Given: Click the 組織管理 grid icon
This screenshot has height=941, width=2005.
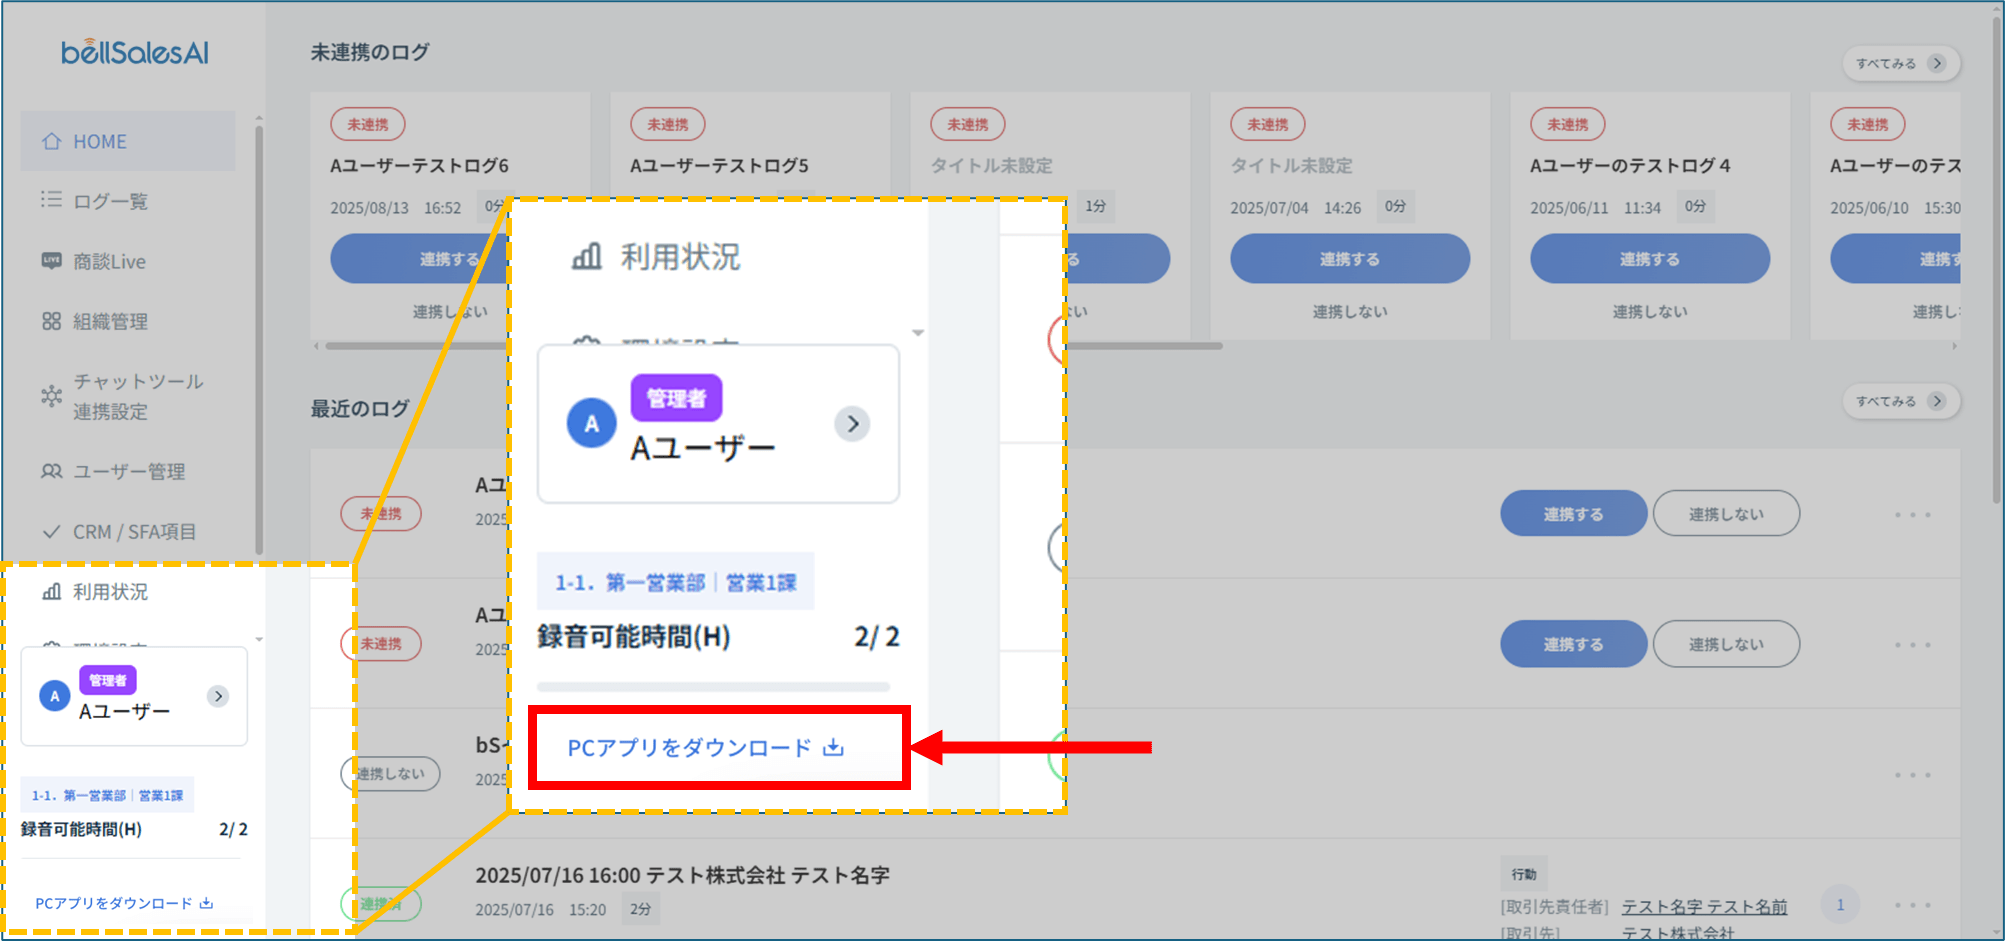Looking at the screenshot, I should [51, 321].
